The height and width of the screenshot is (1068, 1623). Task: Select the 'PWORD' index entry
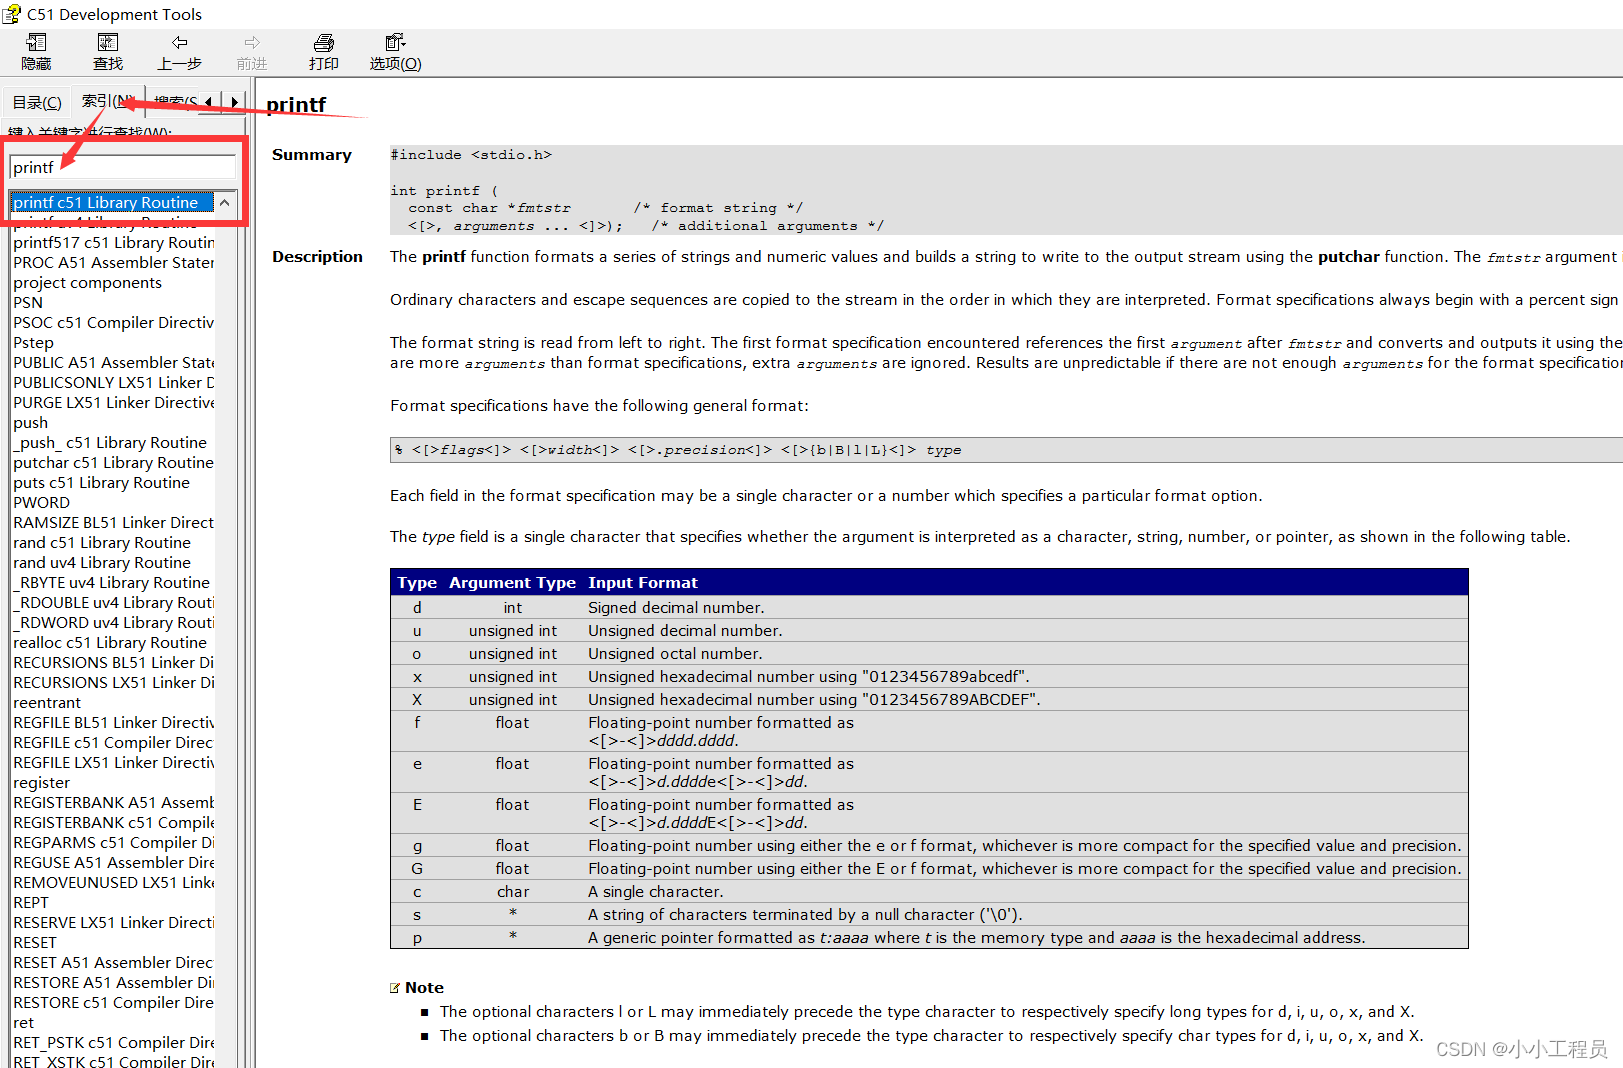click(x=42, y=502)
